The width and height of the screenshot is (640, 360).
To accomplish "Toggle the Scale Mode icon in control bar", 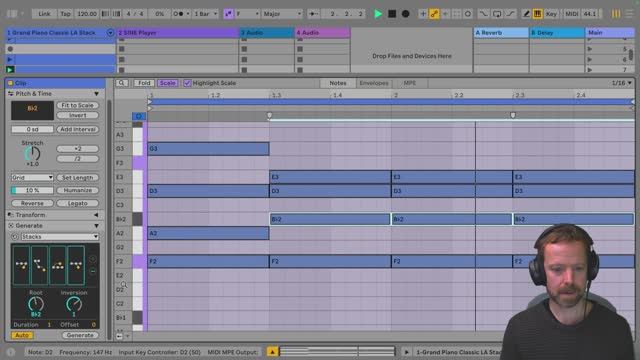I will tap(228, 14).
